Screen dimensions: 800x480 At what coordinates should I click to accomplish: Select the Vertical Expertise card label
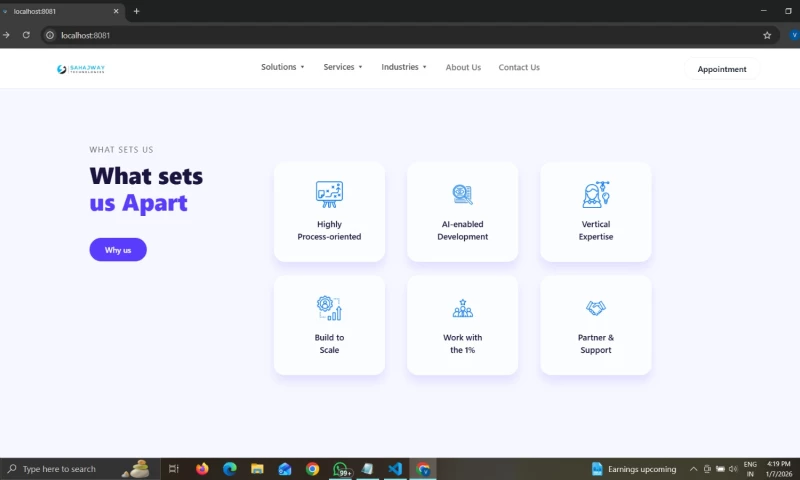(595, 230)
